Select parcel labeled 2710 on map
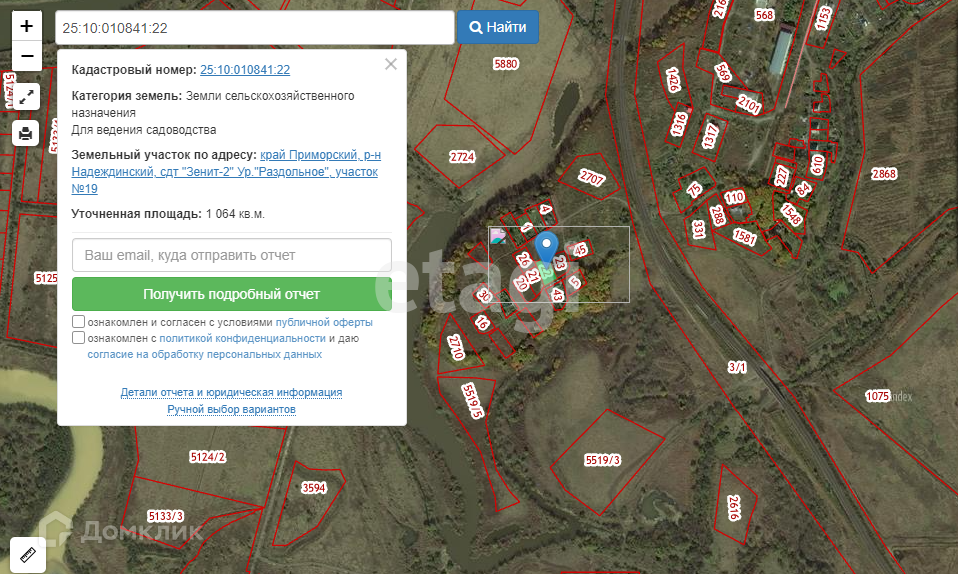Image resolution: width=958 pixels, height=574 pixels. (x=456, y=347)
